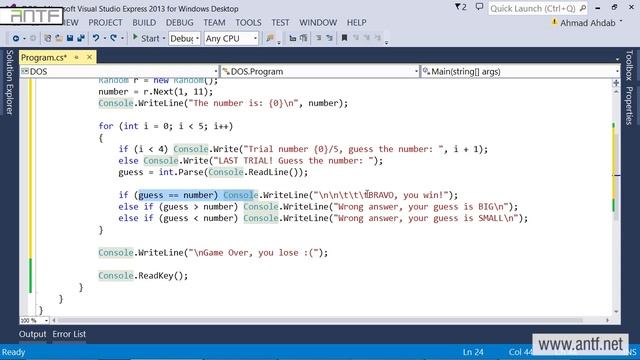Click the New Project toolbar icon
The height and width of the screenshot is (360, 640).
coord(47,38)
